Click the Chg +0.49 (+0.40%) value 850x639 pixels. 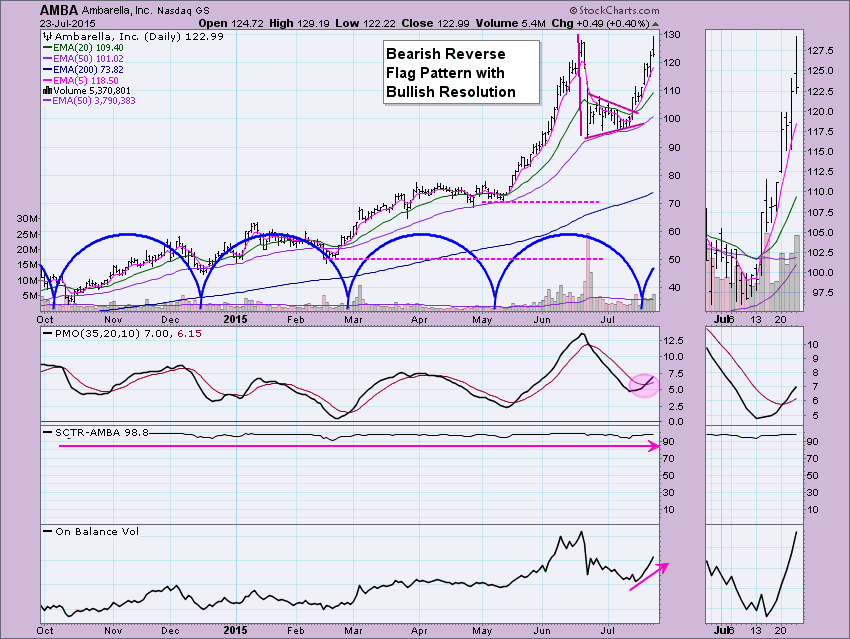click(x=600, y=23)
